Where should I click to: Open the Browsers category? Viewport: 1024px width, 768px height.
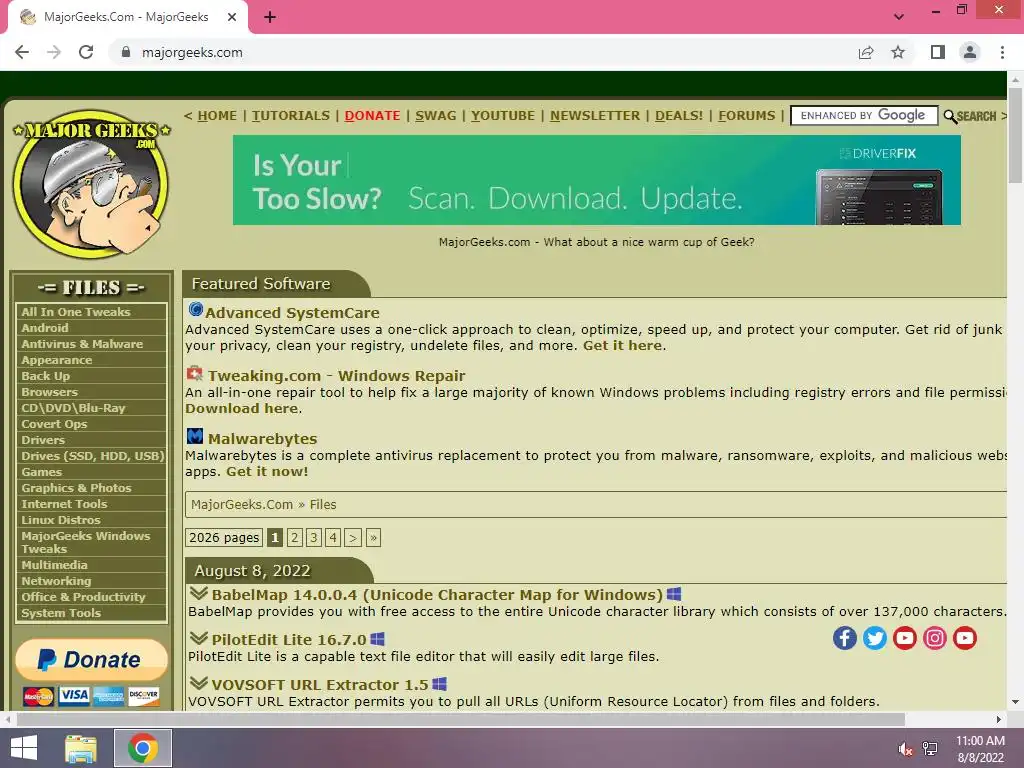coord(91,392)
